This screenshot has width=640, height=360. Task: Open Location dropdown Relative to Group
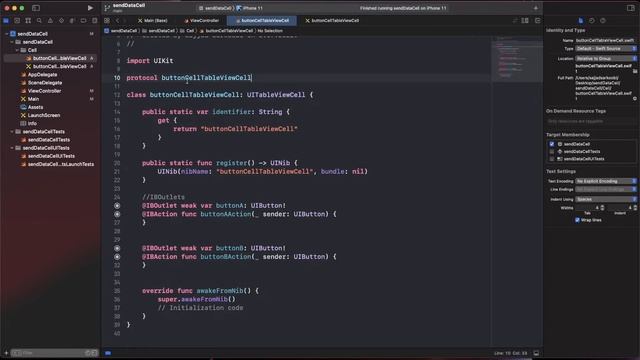(x=606, y=59)
